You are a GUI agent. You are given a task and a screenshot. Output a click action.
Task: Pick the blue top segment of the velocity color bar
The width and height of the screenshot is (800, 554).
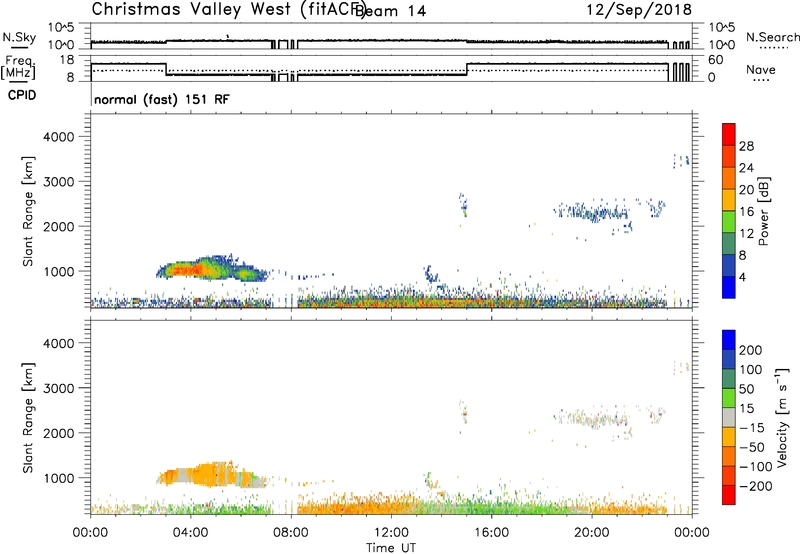(x=729, y=340)
